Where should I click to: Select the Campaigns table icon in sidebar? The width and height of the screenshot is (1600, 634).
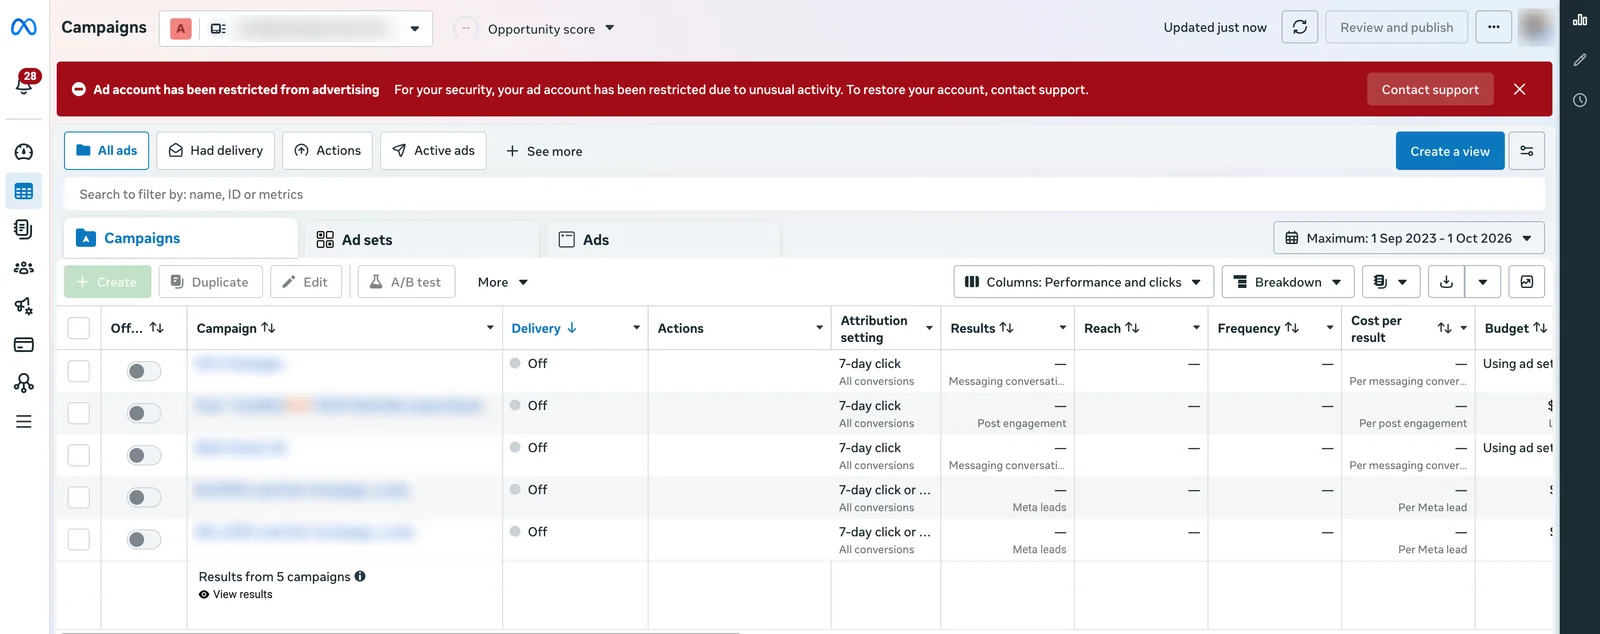coord(24,191)
